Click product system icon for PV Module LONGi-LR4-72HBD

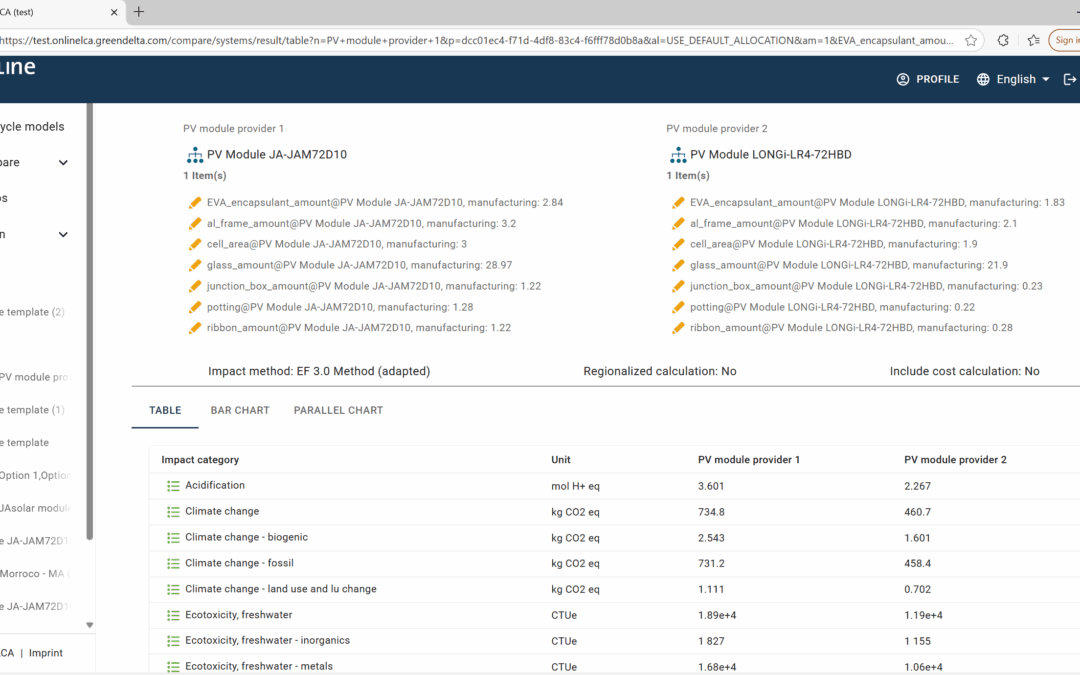(677, 155)
